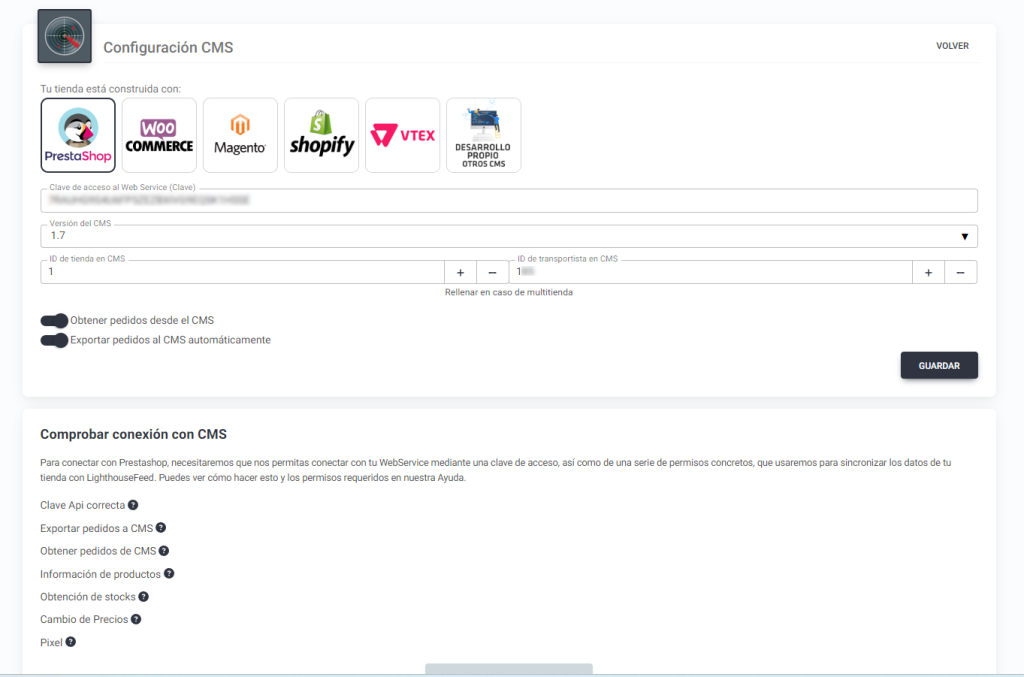Open the Versión del CMS dropdown
The image size is (1024, 677).
point(509,236)
